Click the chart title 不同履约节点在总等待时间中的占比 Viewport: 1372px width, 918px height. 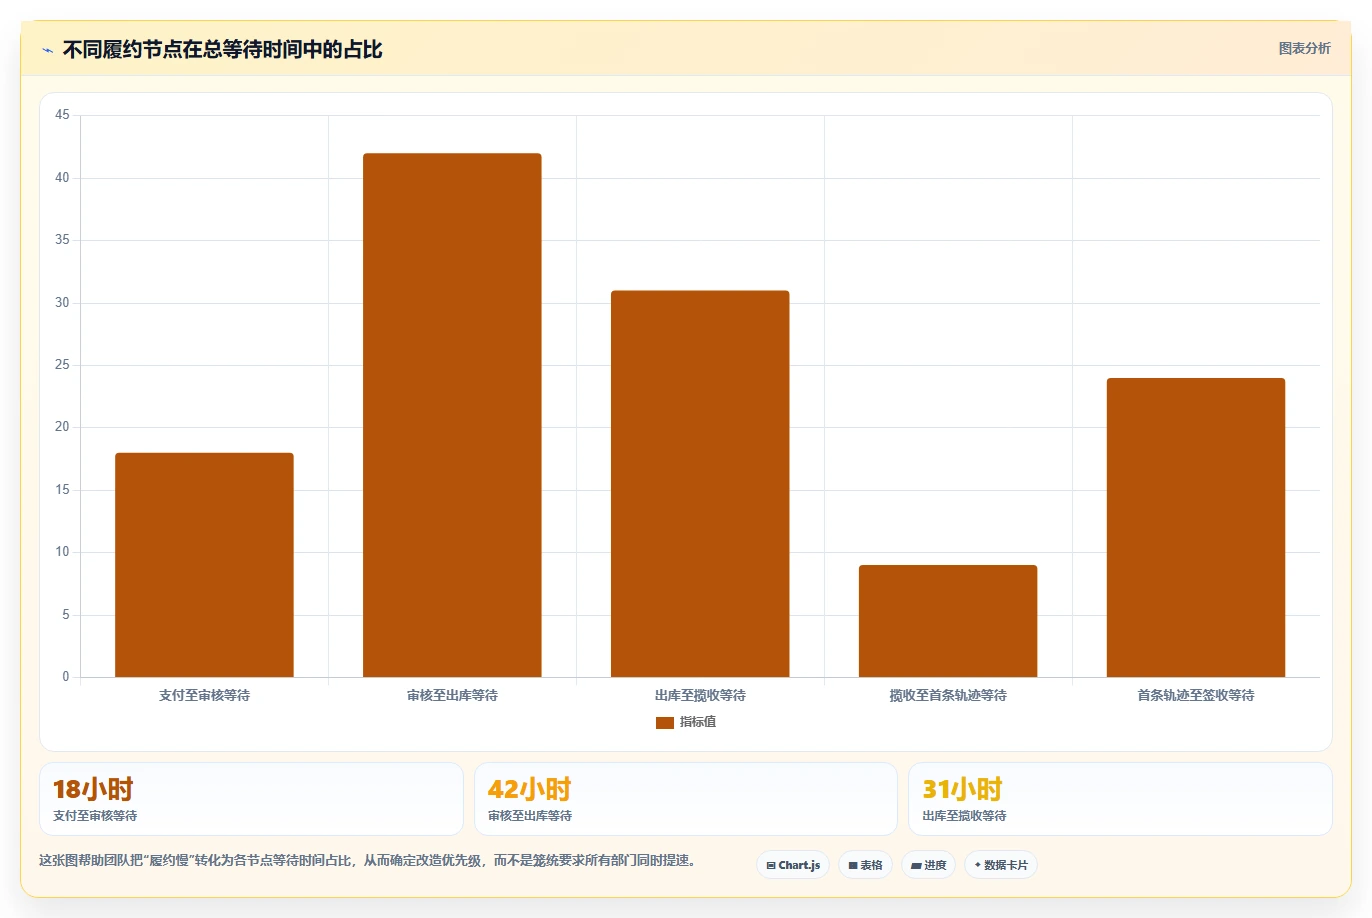click(x=222, y=50)
